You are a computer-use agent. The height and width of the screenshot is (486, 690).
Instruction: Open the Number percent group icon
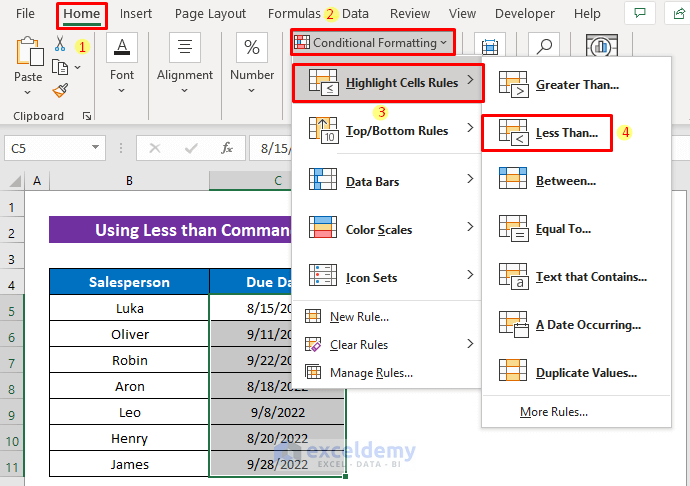pyautogui.click(x=252, y=47)
